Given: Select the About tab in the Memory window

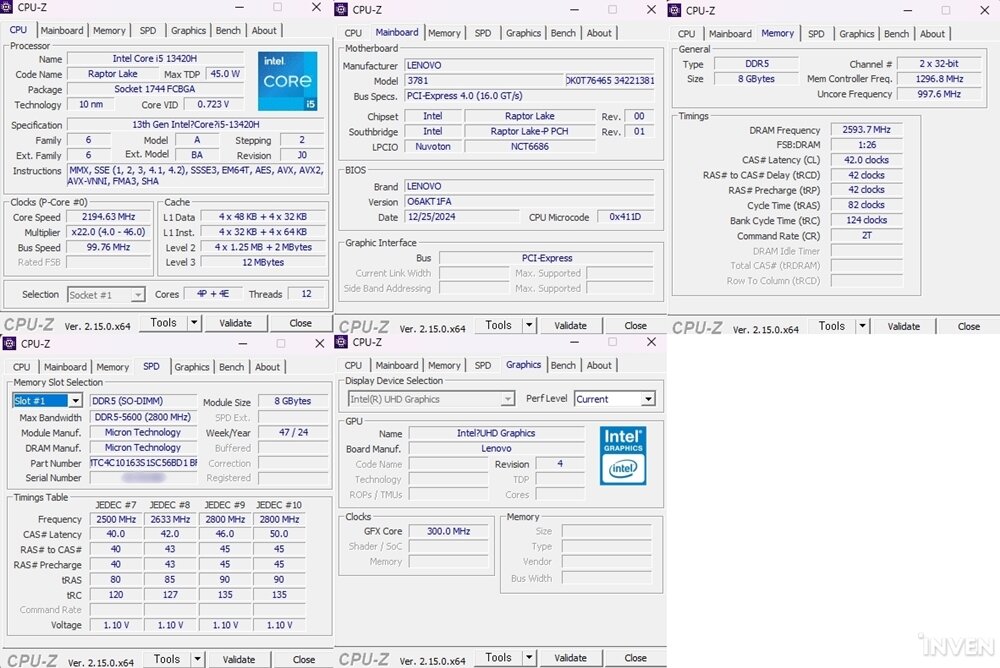Looking at the screenshot, I should (932, 34).
